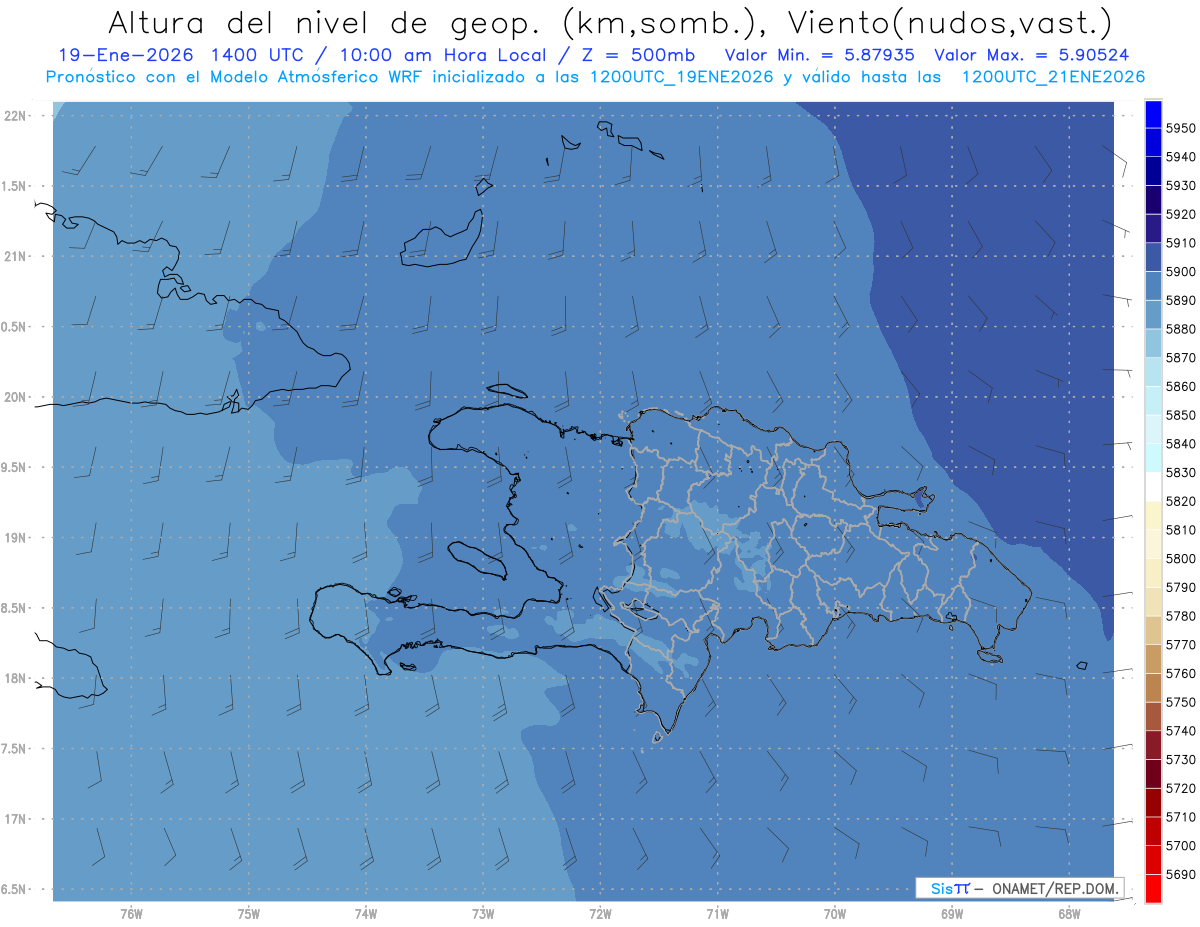Click the 71W longitude axis label

tap(717, 913)
